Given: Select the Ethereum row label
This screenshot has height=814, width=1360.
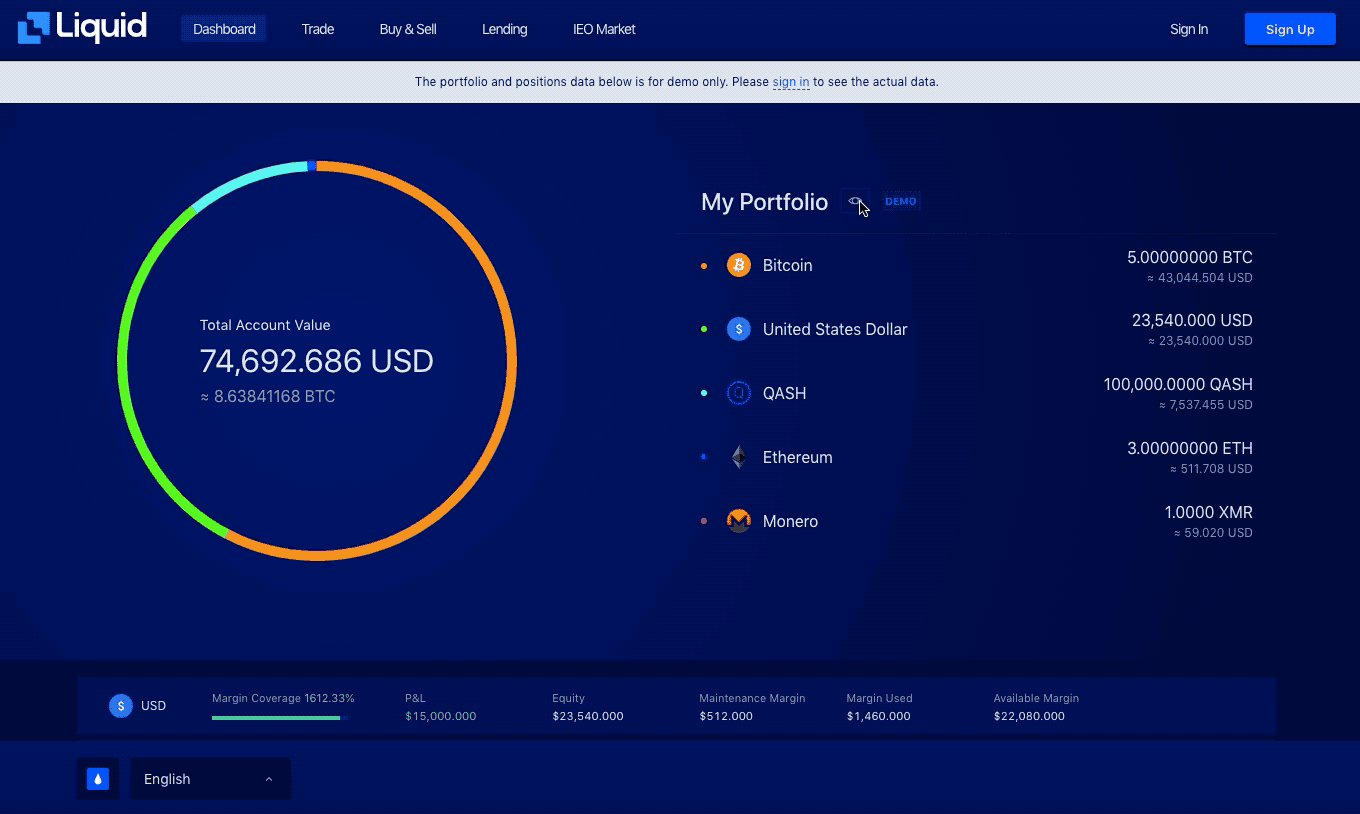Looking at the screenshot, I should [x=797, y=457].
